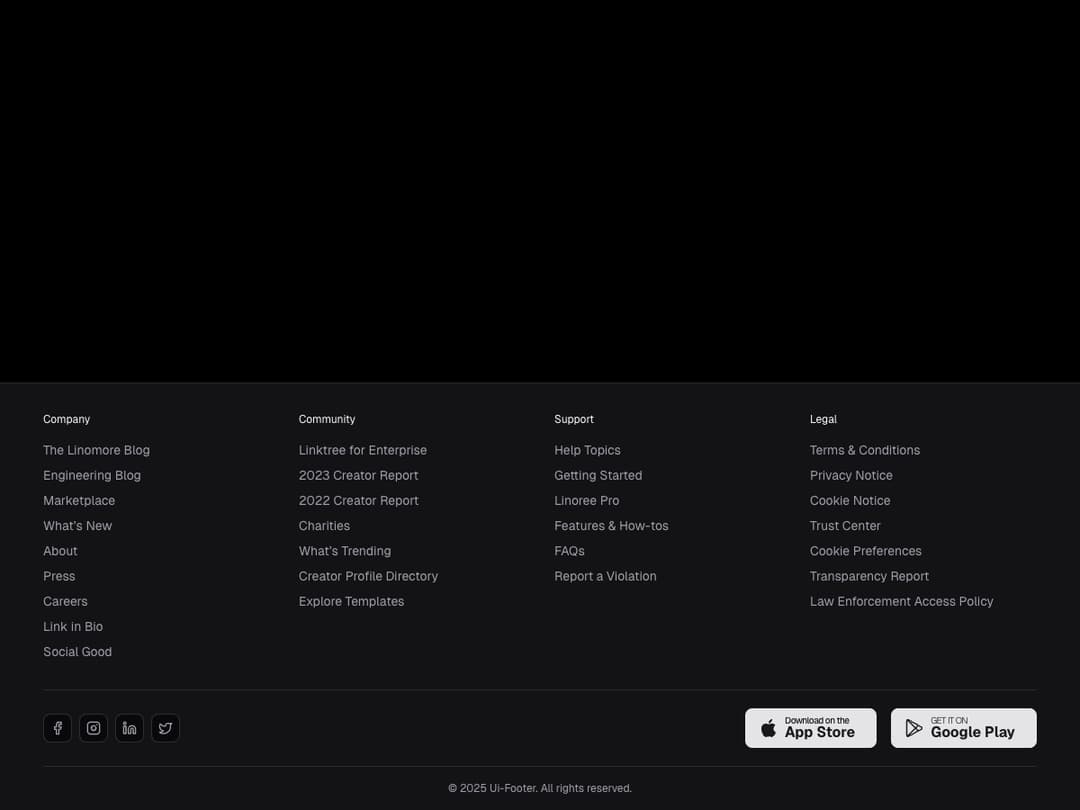Open Cookie Preferences link
This screenshot has height=810, width=1080.
point(866,551)
